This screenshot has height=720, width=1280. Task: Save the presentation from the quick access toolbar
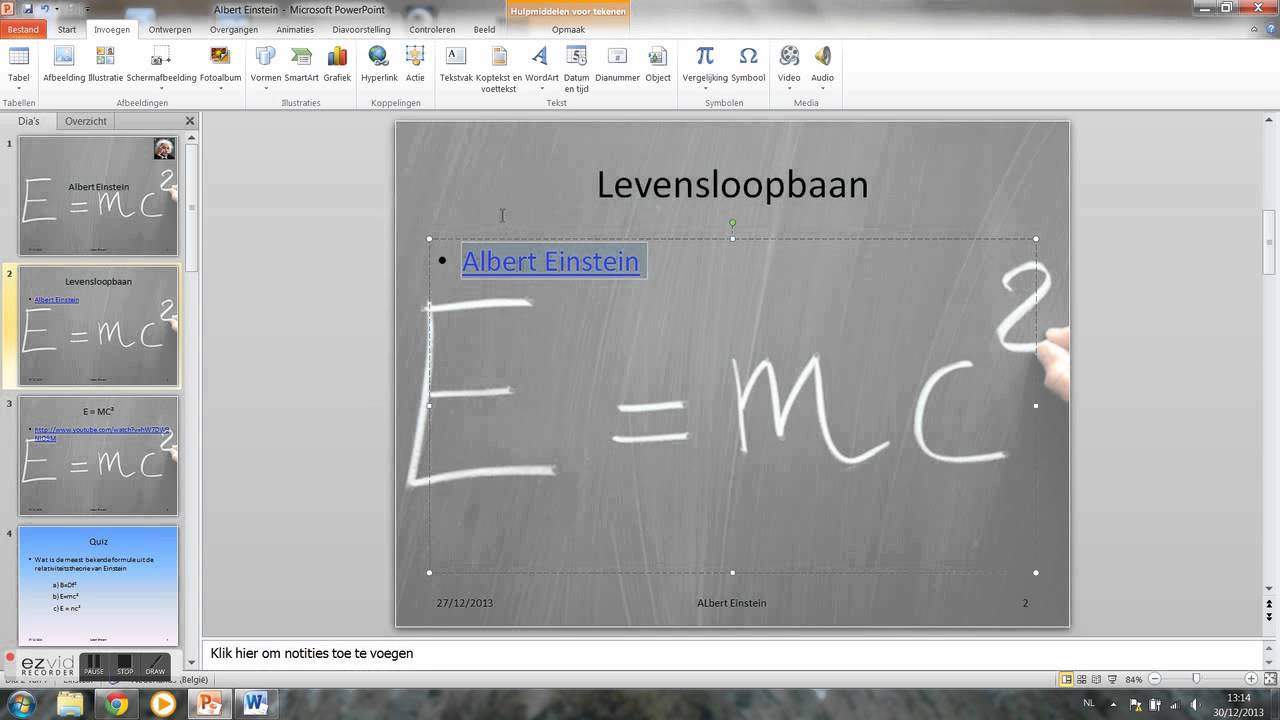pos(27,9)
